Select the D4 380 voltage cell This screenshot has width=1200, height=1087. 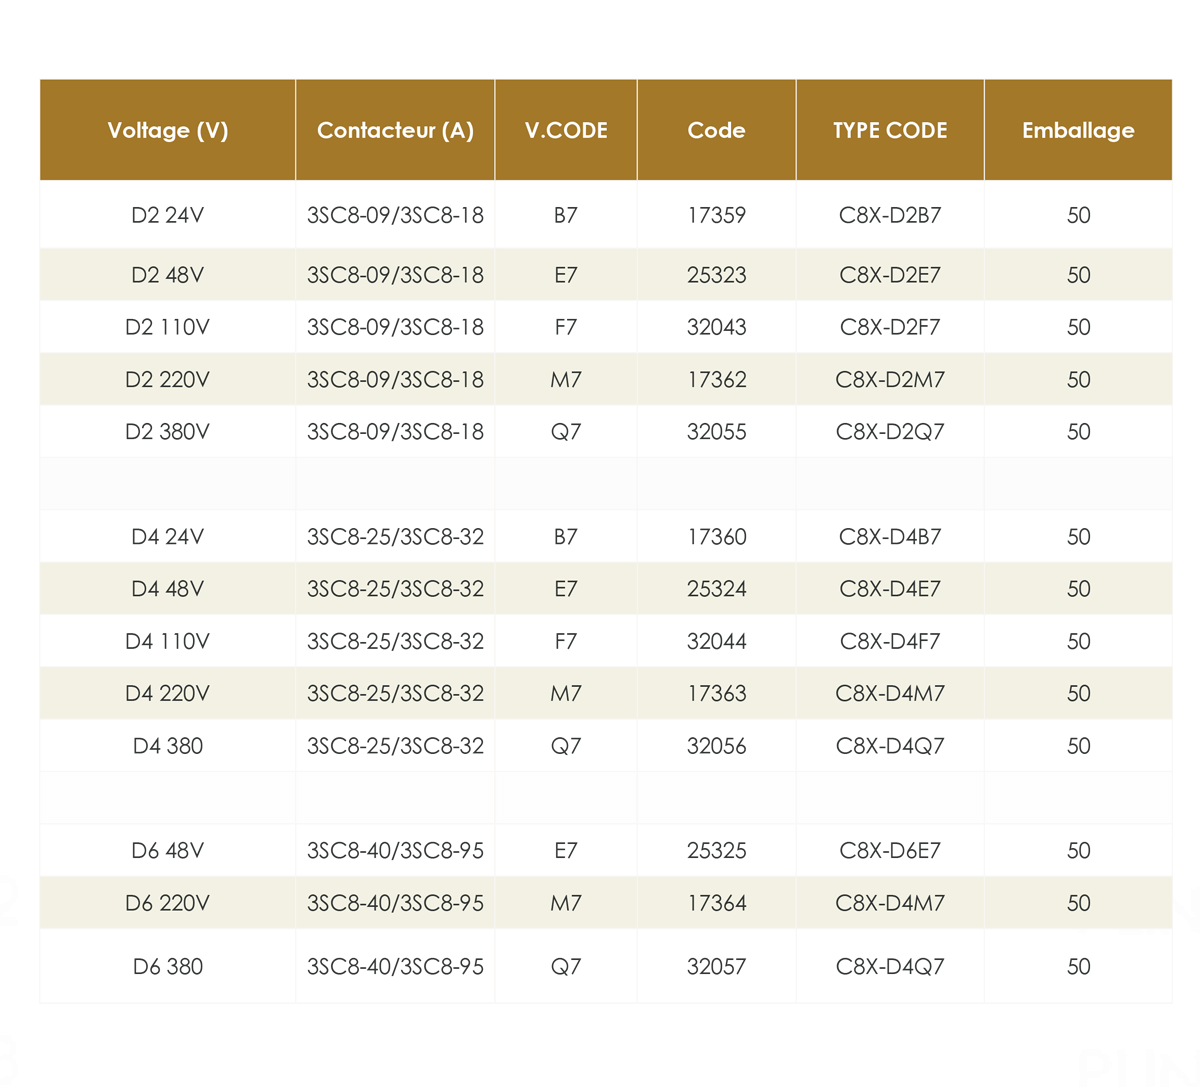point(168,746)
